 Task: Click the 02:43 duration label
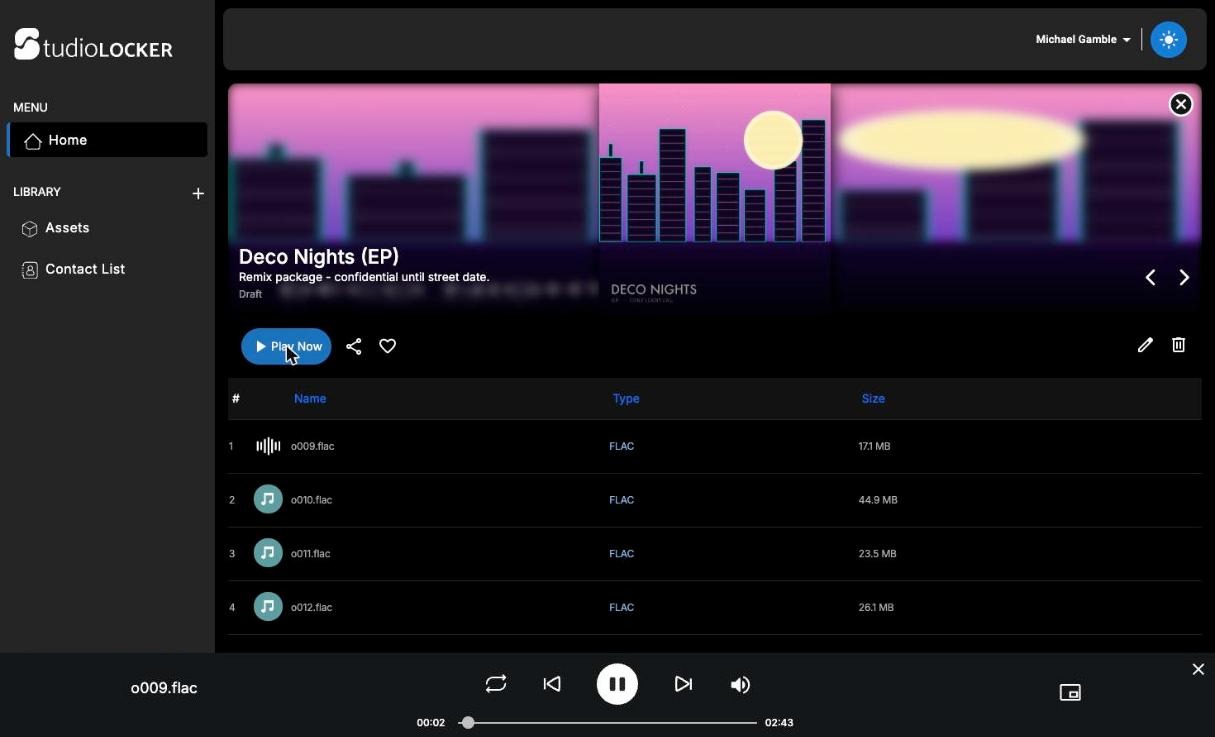click(x=779, y=722)
